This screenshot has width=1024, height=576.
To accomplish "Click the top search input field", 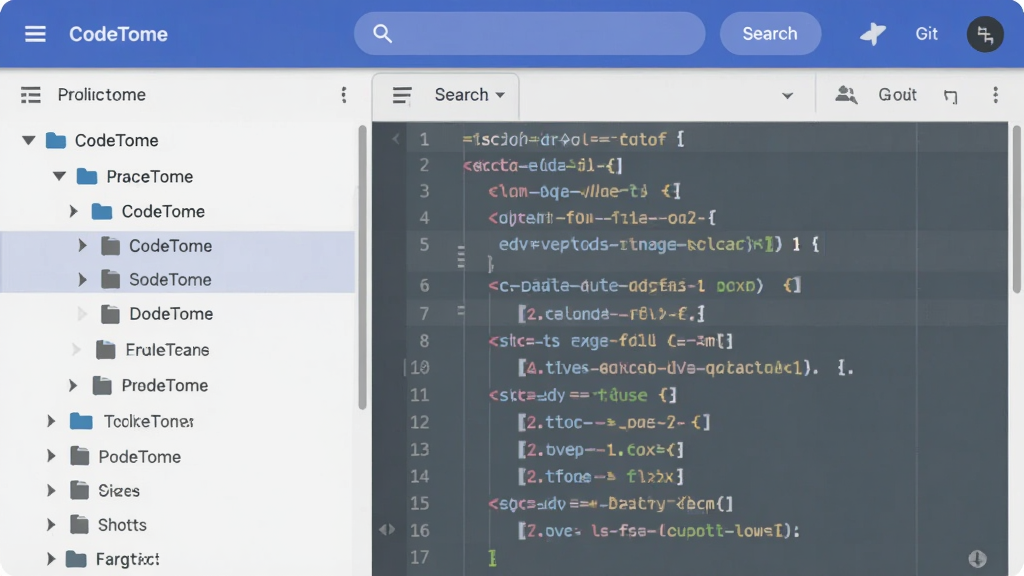I will click(529, 33).
